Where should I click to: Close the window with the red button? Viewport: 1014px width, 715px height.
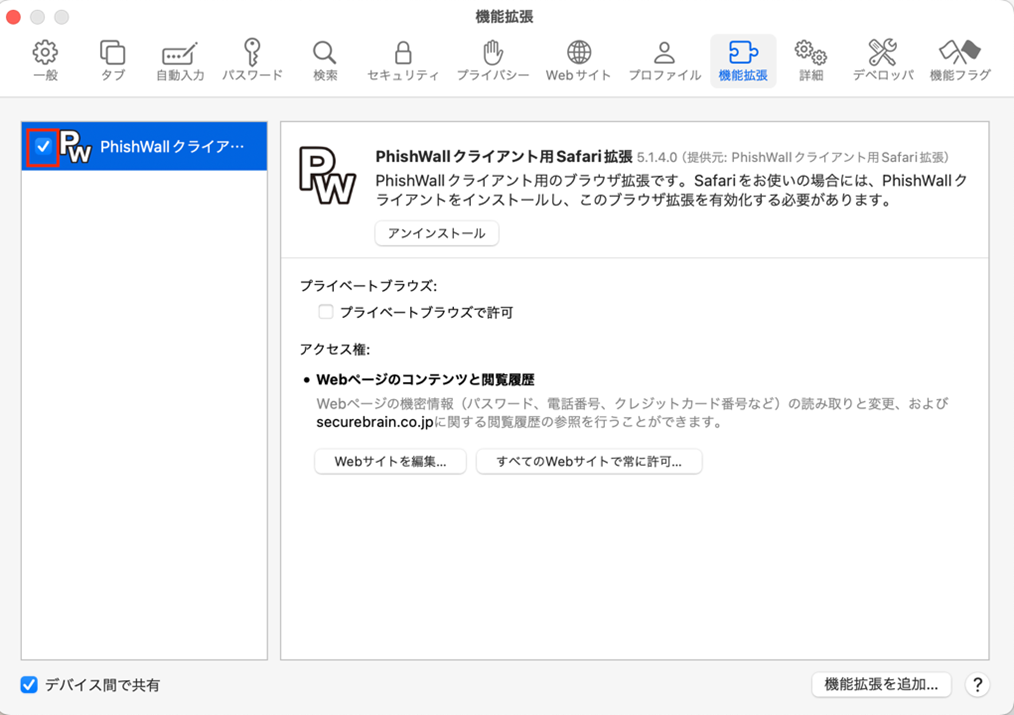coord(14,17)
